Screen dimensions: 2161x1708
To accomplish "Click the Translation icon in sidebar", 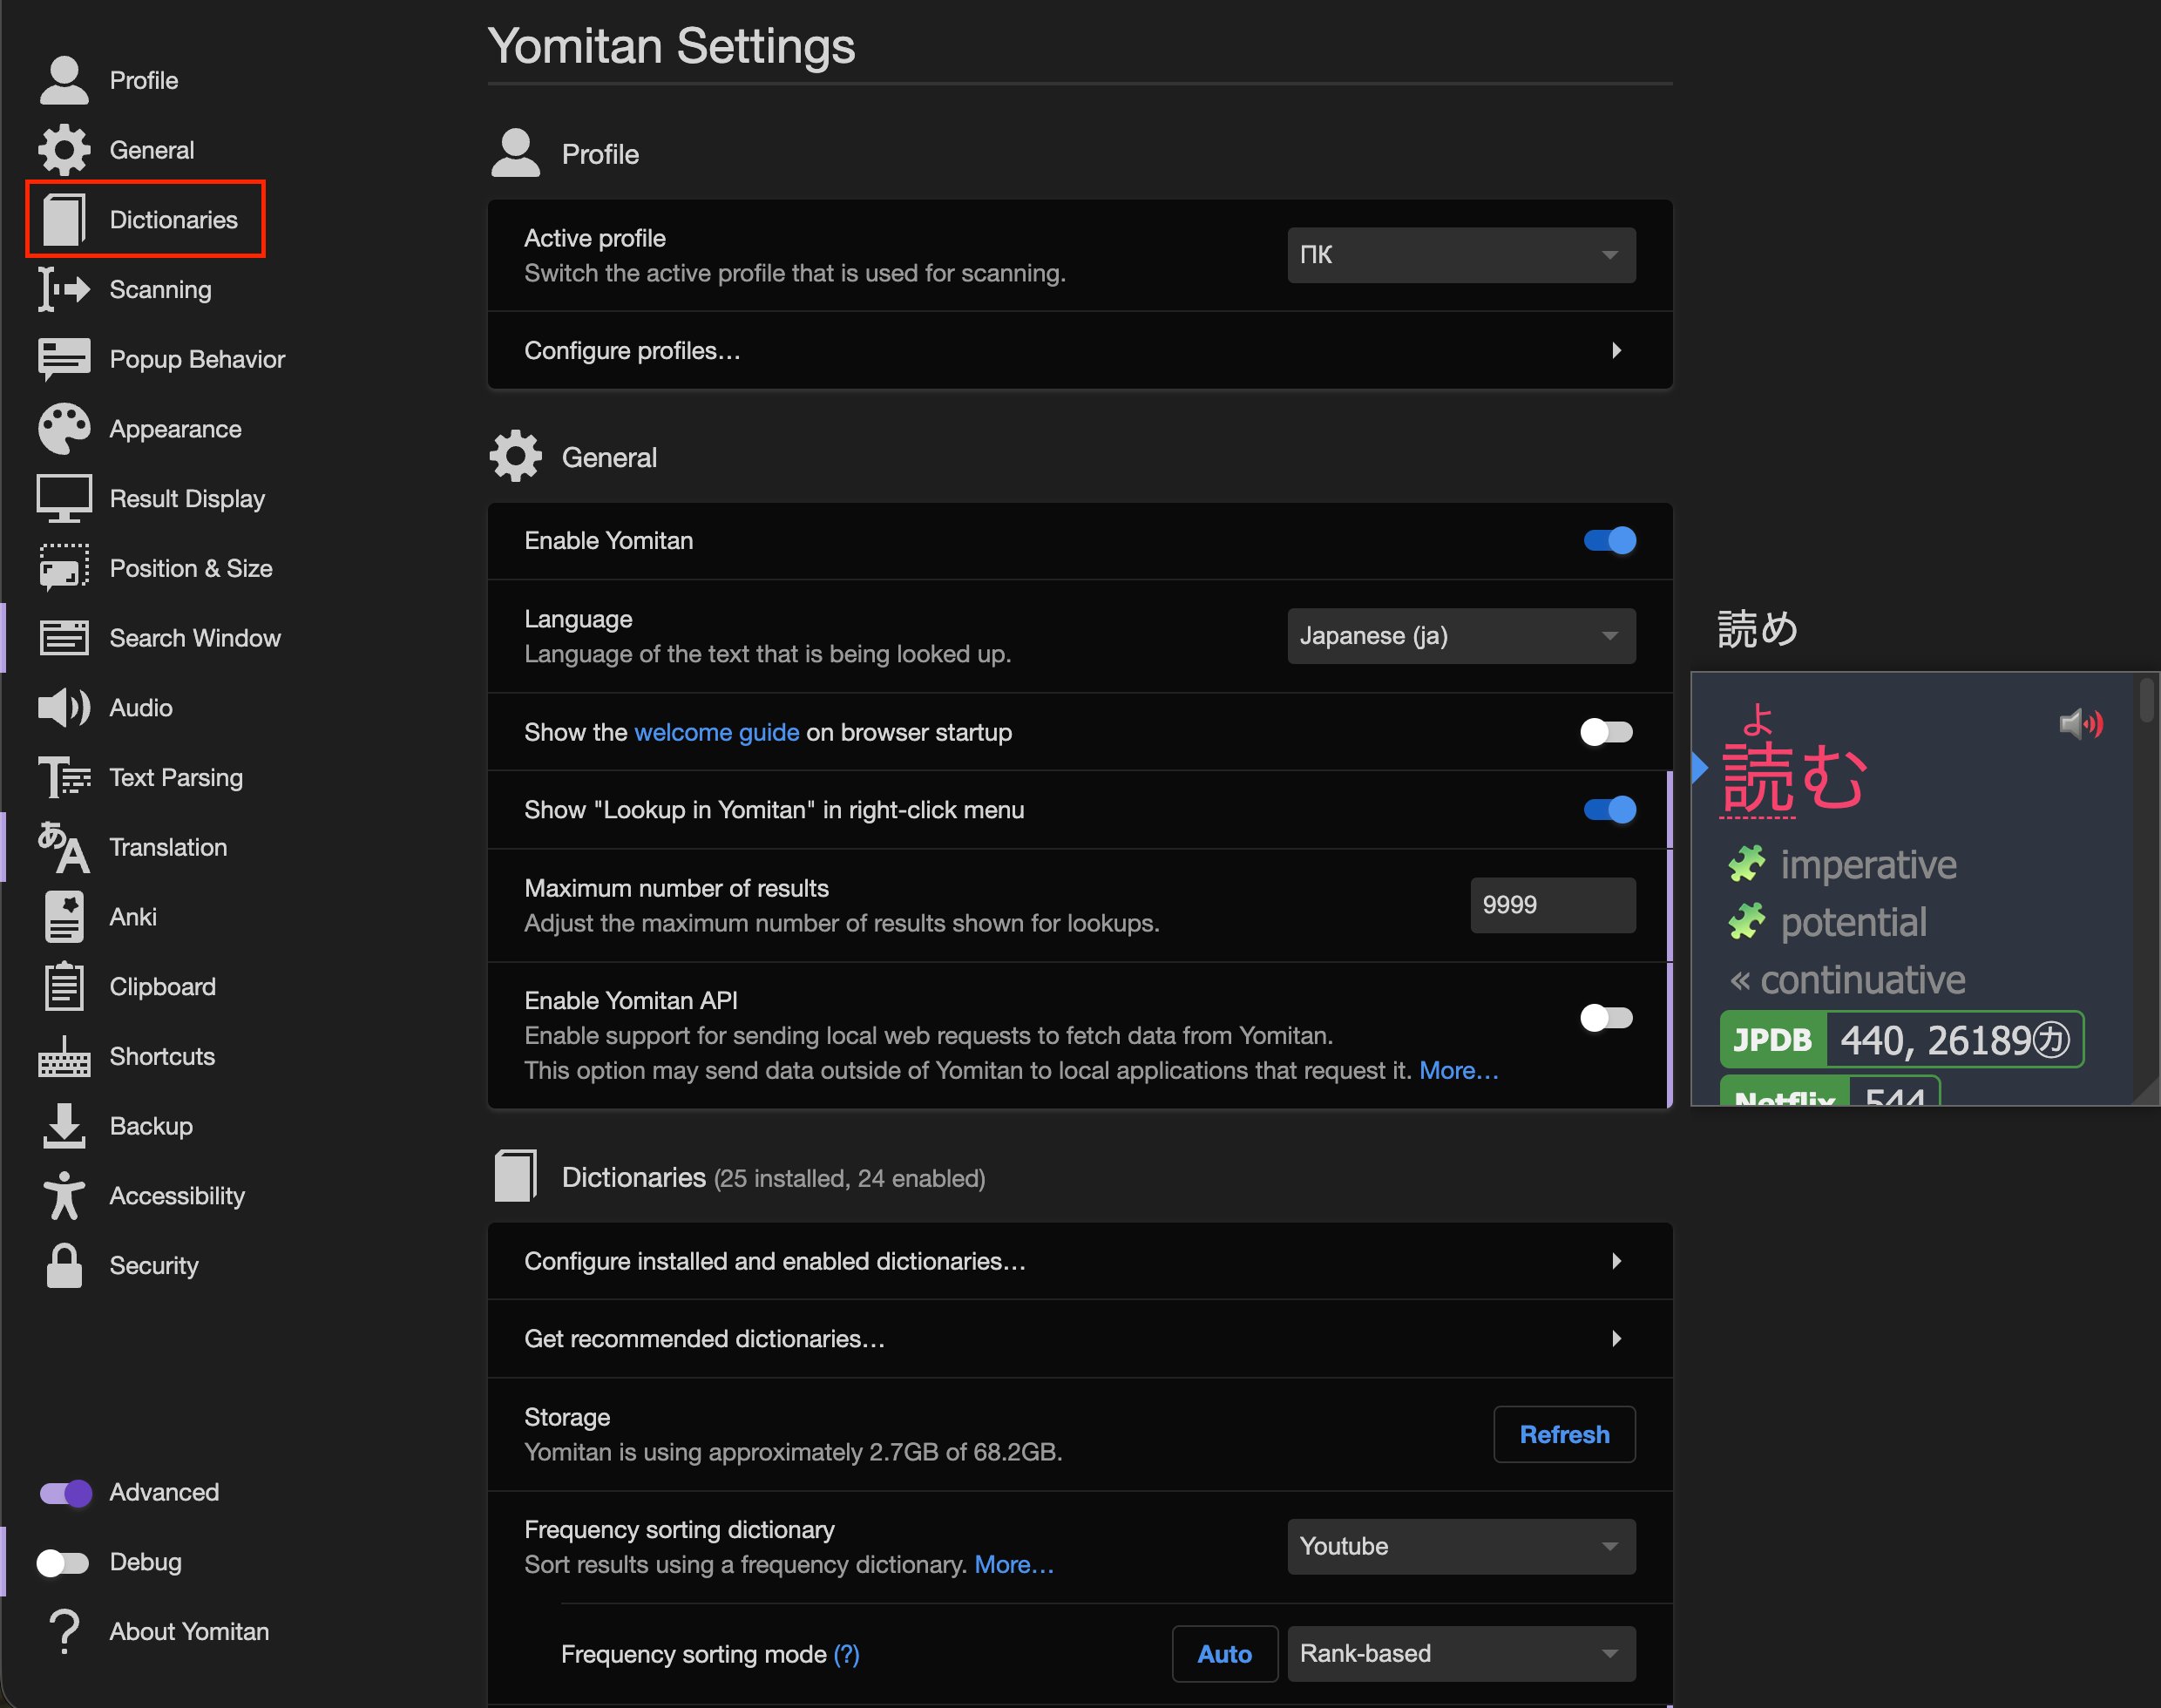I will 64,847.
